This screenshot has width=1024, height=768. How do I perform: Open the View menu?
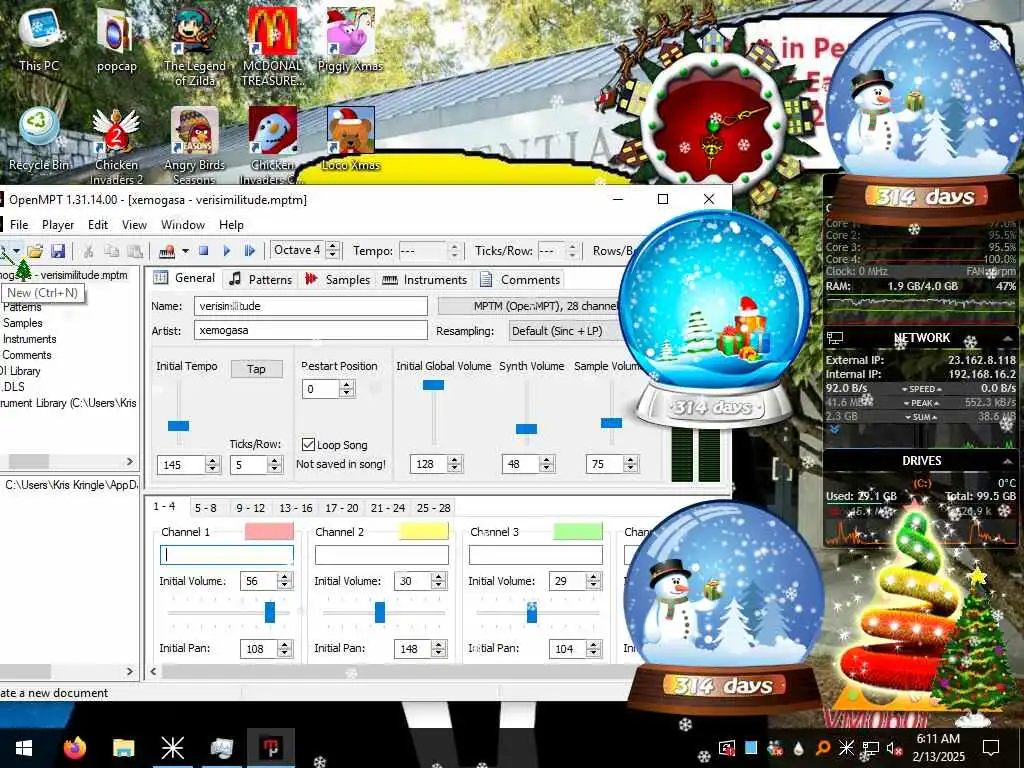(x=134, y=225)
